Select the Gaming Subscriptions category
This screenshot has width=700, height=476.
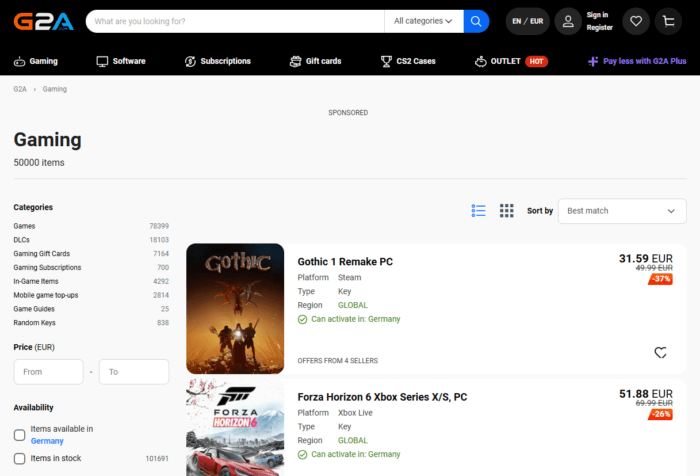pos(47,268)
